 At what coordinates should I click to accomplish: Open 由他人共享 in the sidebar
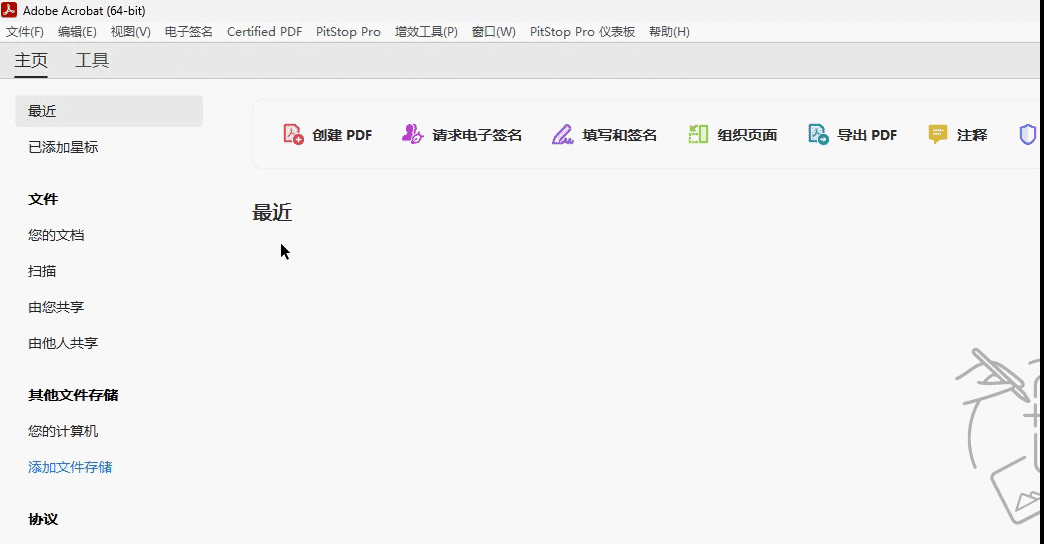[x=63, y=343]
